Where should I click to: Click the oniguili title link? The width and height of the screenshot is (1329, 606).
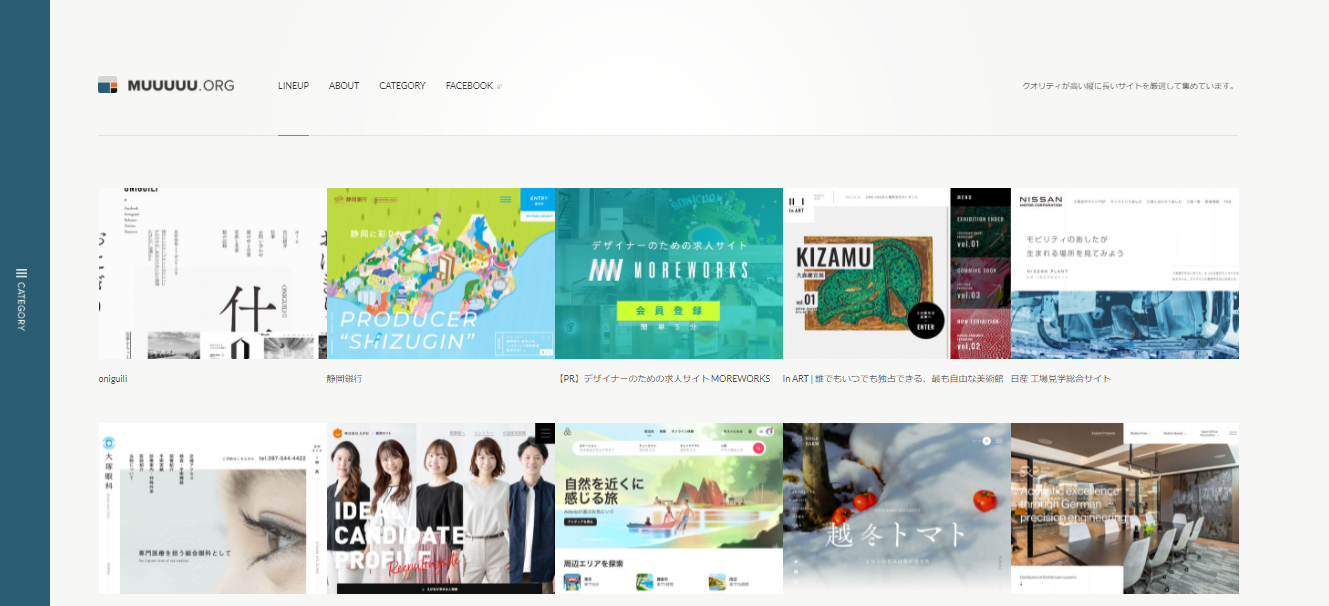[x=113, y=379]
